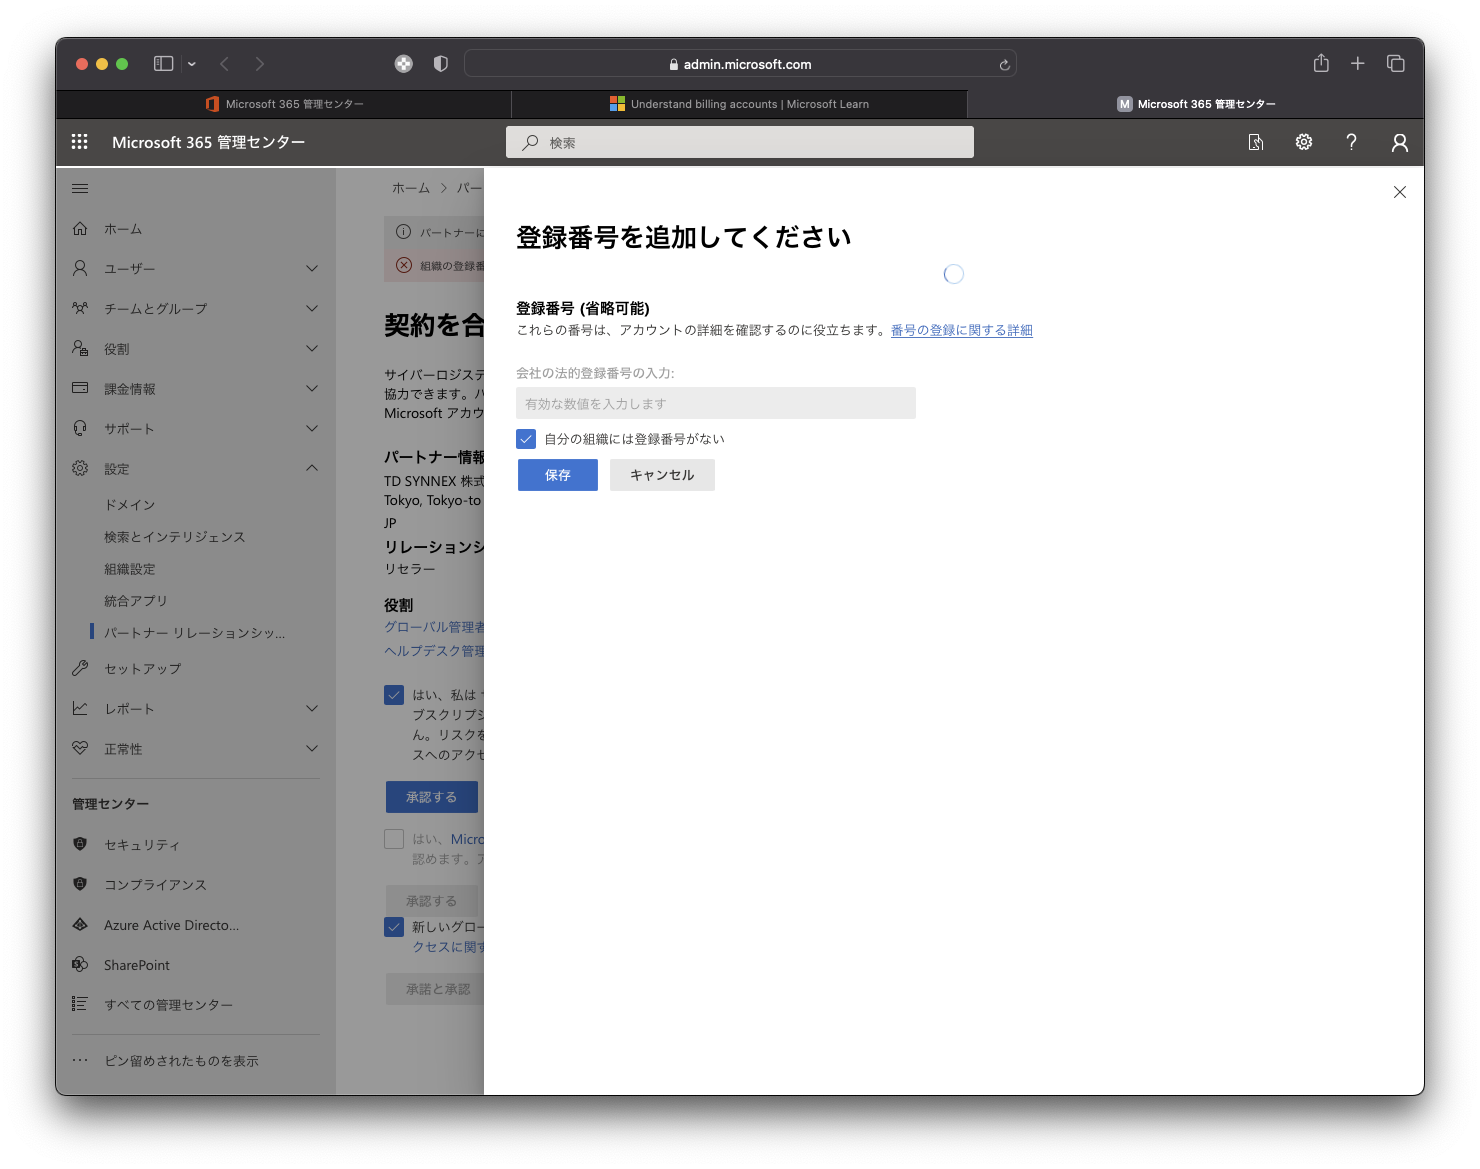Click the ユーザー person icon

pyautogui.click(x=80, y=268)
